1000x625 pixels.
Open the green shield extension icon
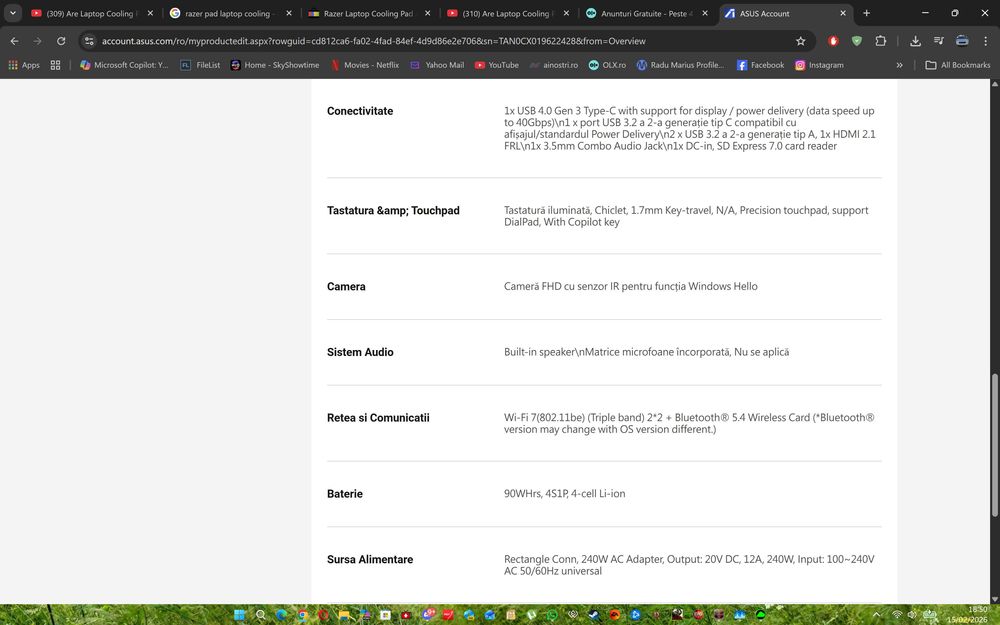pos(857,41)
